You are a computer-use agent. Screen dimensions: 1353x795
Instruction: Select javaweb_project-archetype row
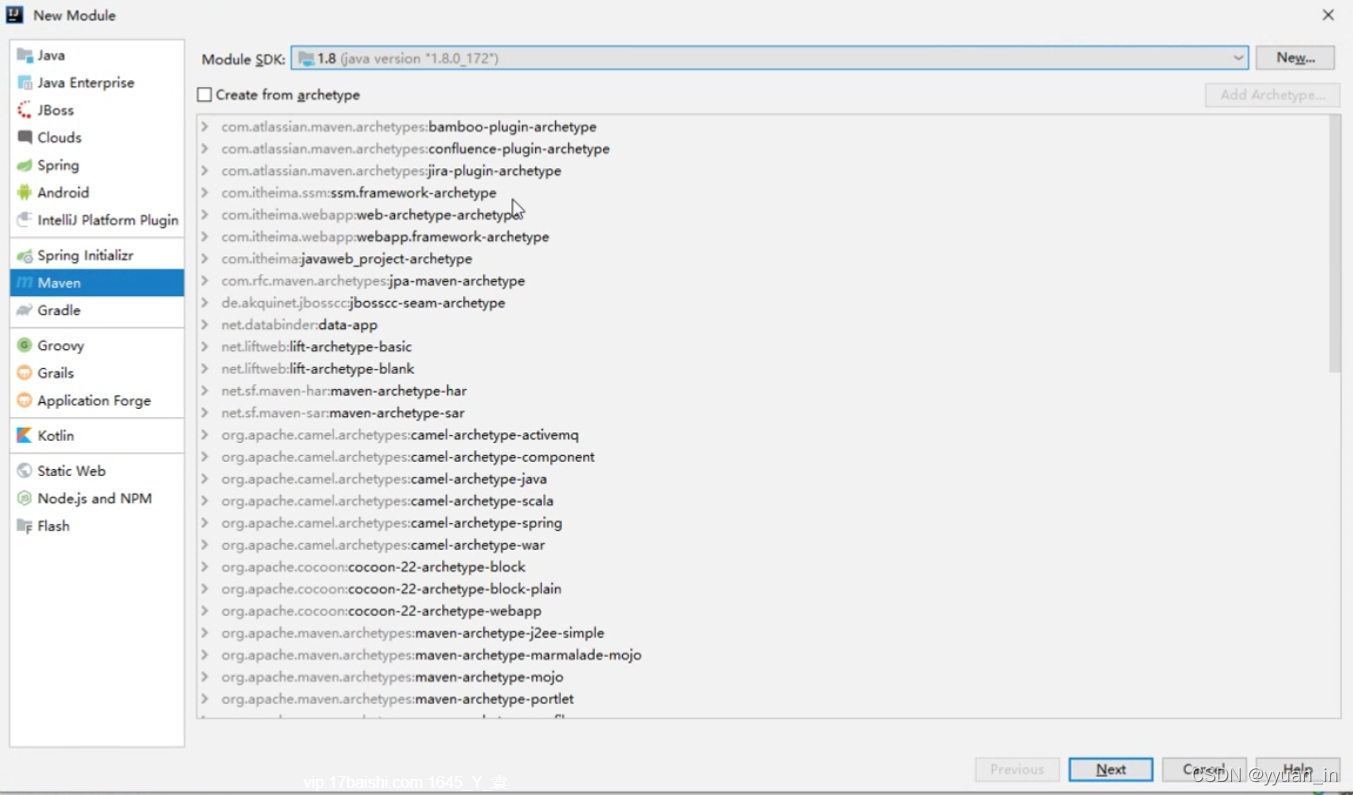point(763,259)
